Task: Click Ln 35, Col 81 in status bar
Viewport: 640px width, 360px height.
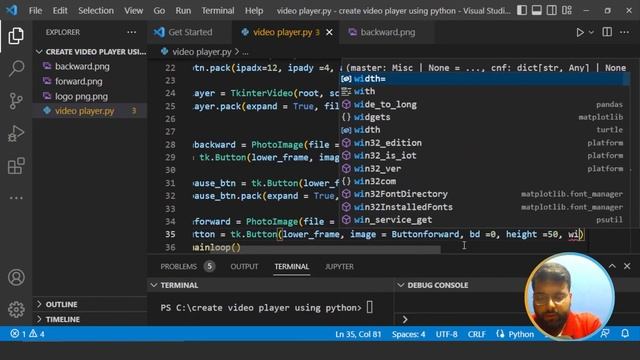Action: 358,334
